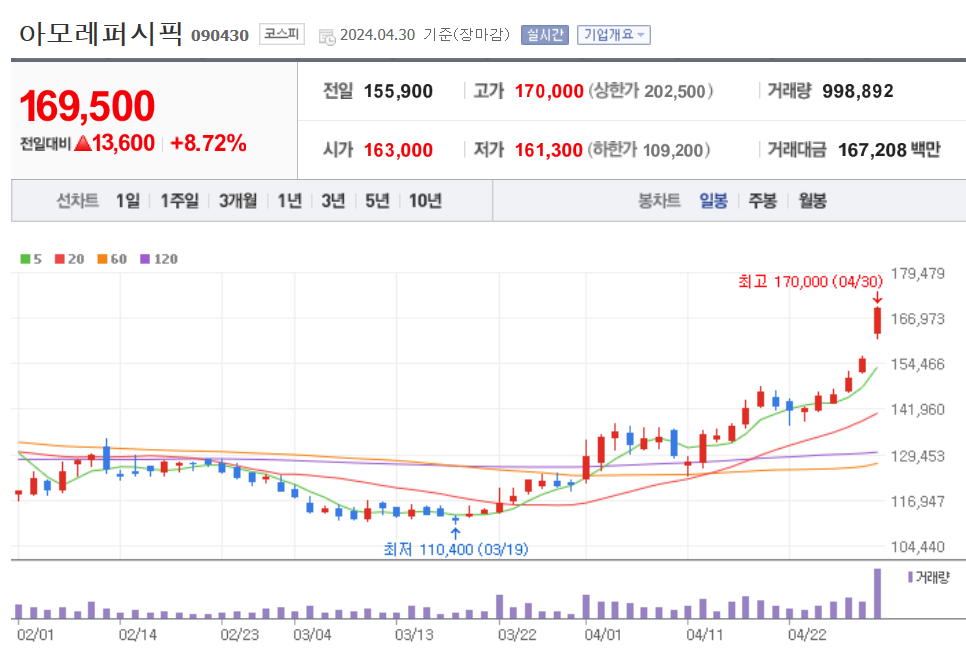Switch to the 월봉 monthly candle chart
Viewport: 966px width, 666px height.
pyautogui.click(x=813, y=201)
